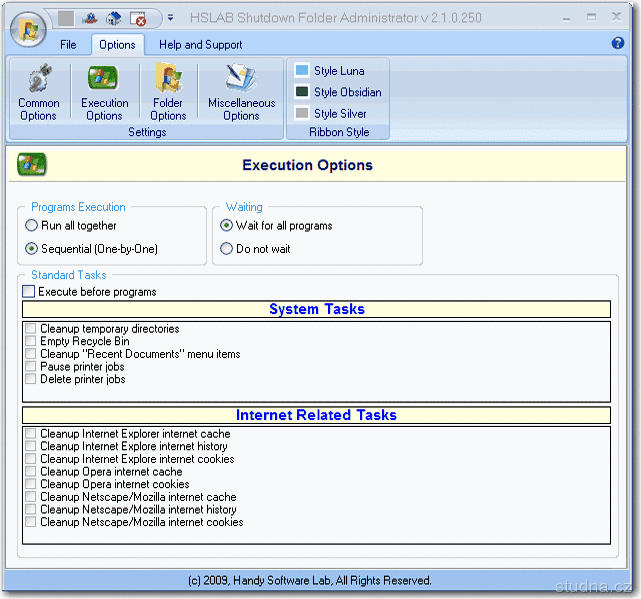Viewport: 641px width, 599px height.
Task: Click the round application orb button
Action: tap(28, 30)
